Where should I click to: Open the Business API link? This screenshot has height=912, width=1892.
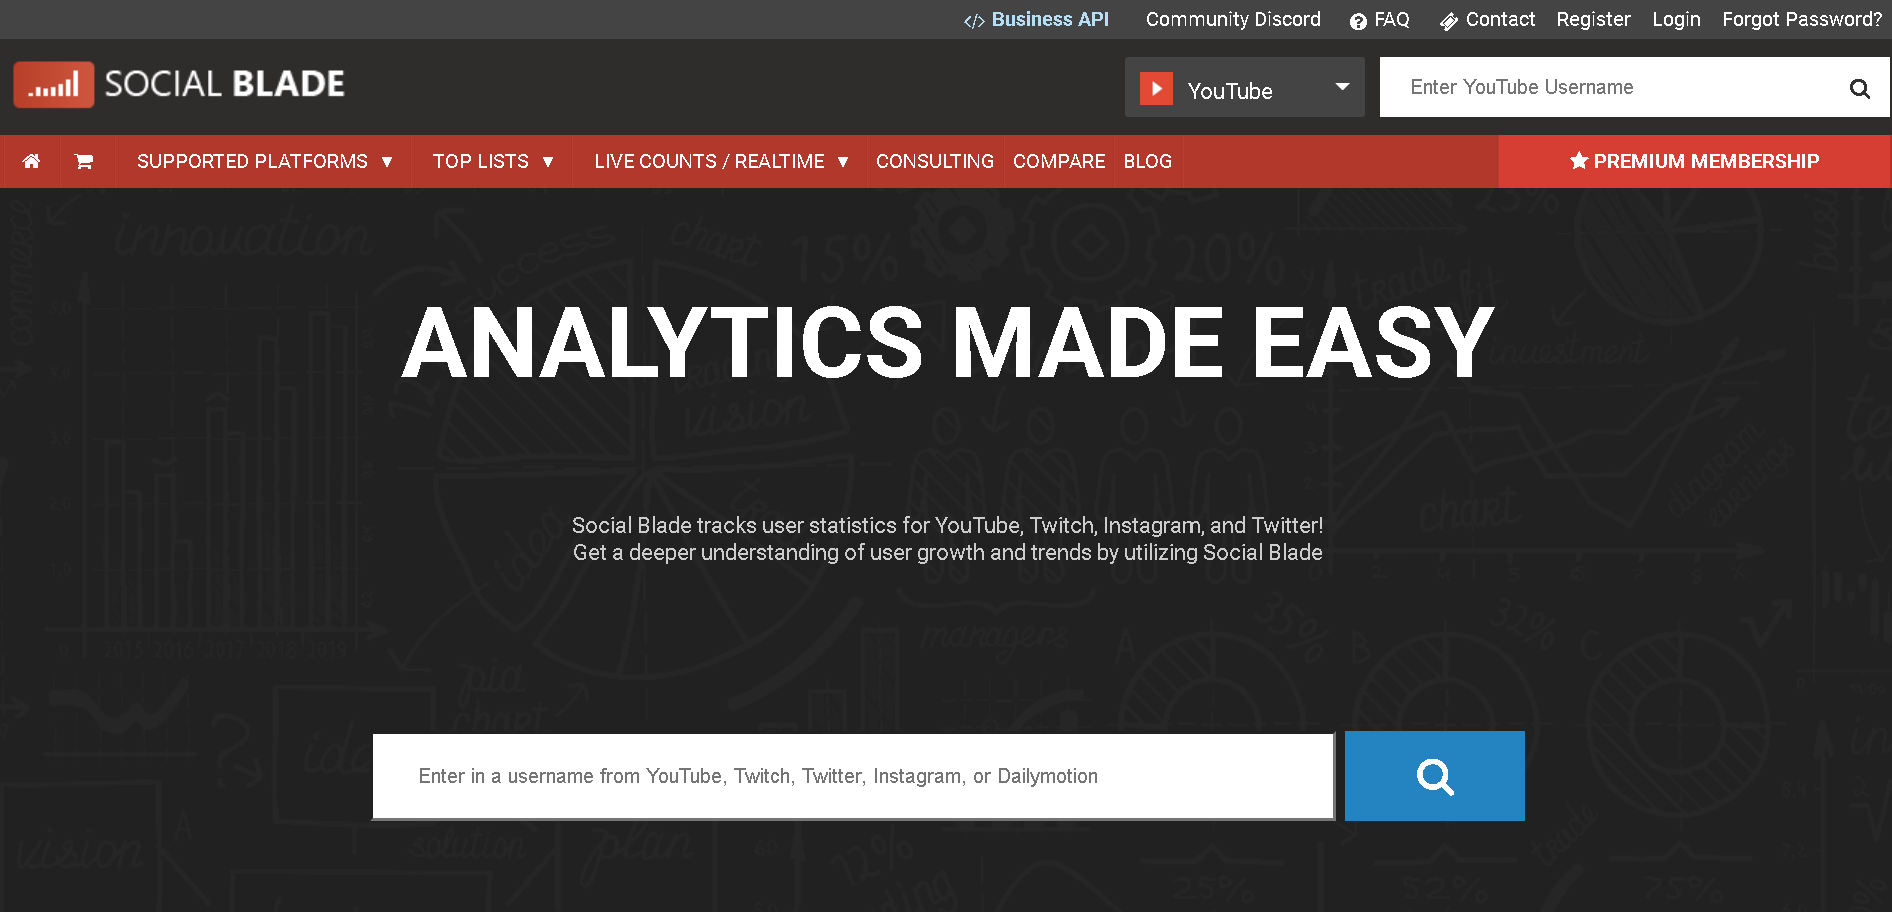point(1036,20)
